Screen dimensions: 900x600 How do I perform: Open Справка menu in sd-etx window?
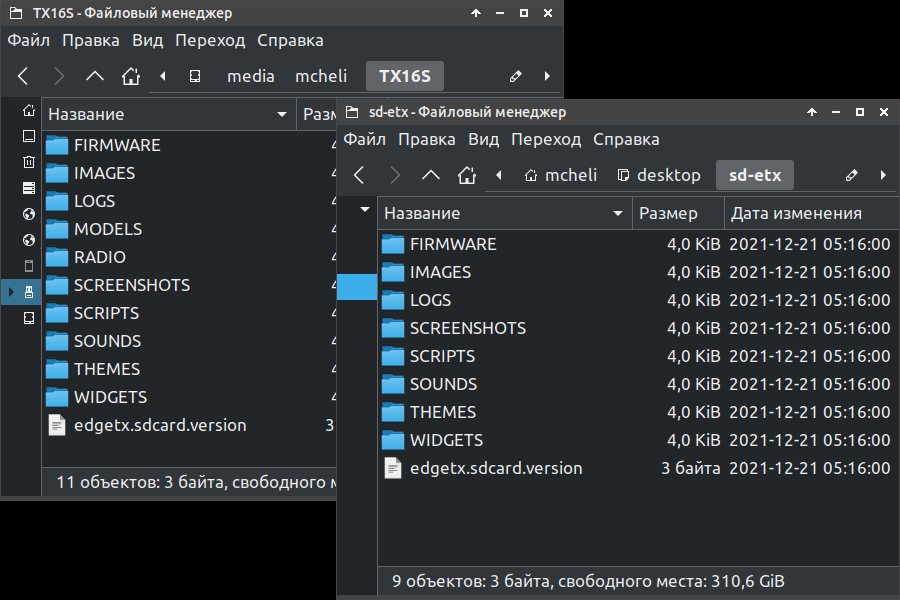626,140
